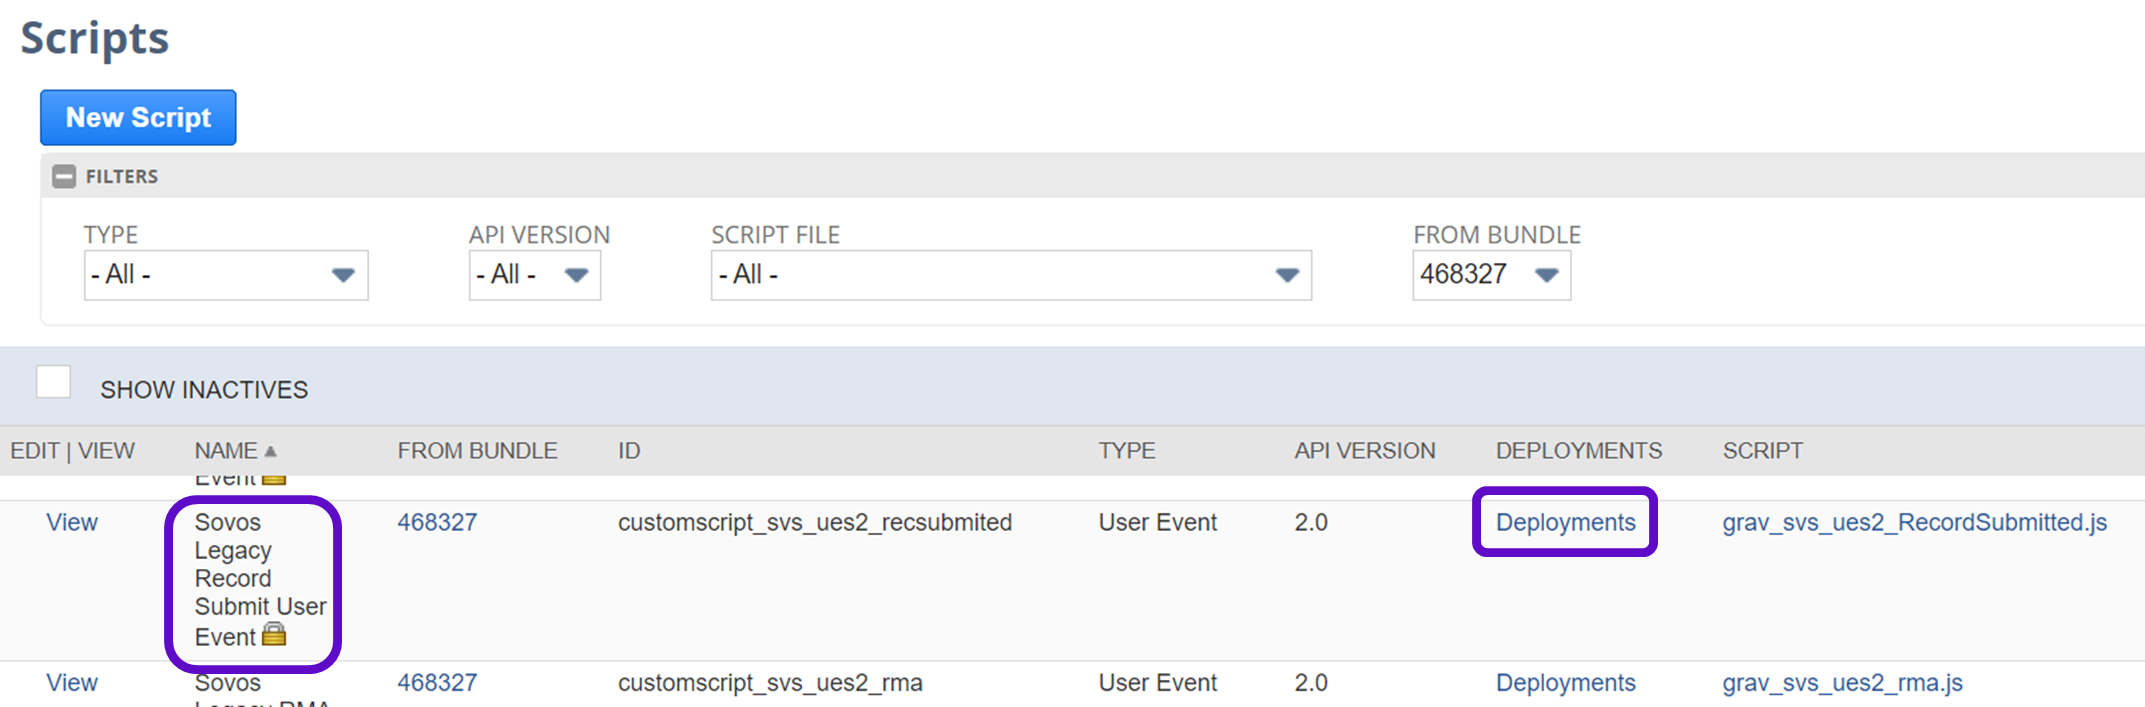Image resolution: width=2145 pixels, height=707 pixels.
Task: Open bundle 468327 link for rma script
Action: [437, 683]
